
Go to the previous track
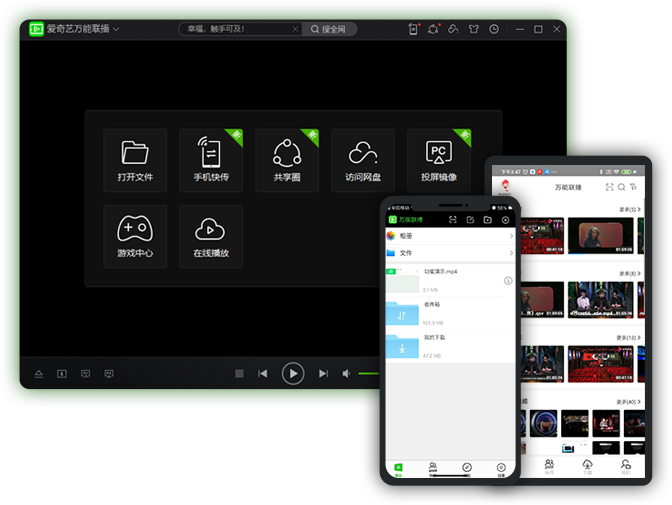tap(263, 373)
